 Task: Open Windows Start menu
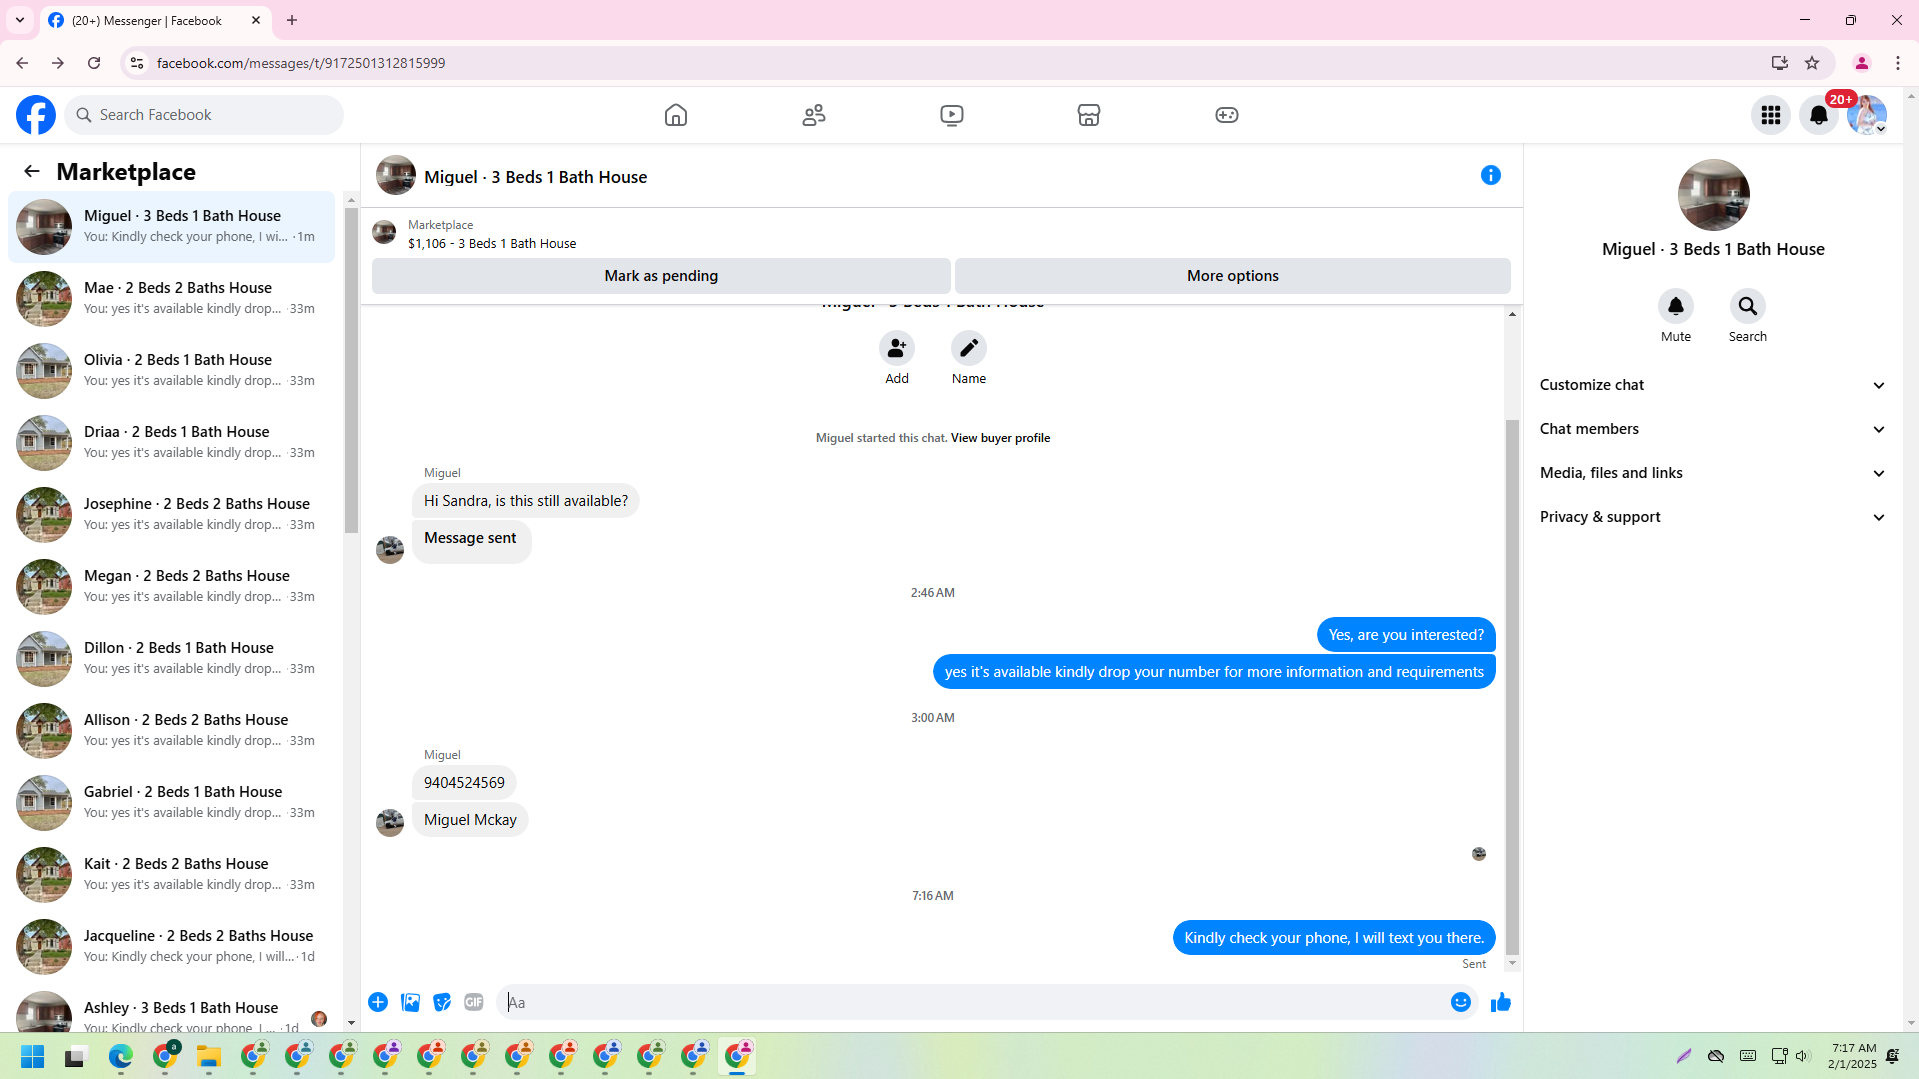point(32,1056)
